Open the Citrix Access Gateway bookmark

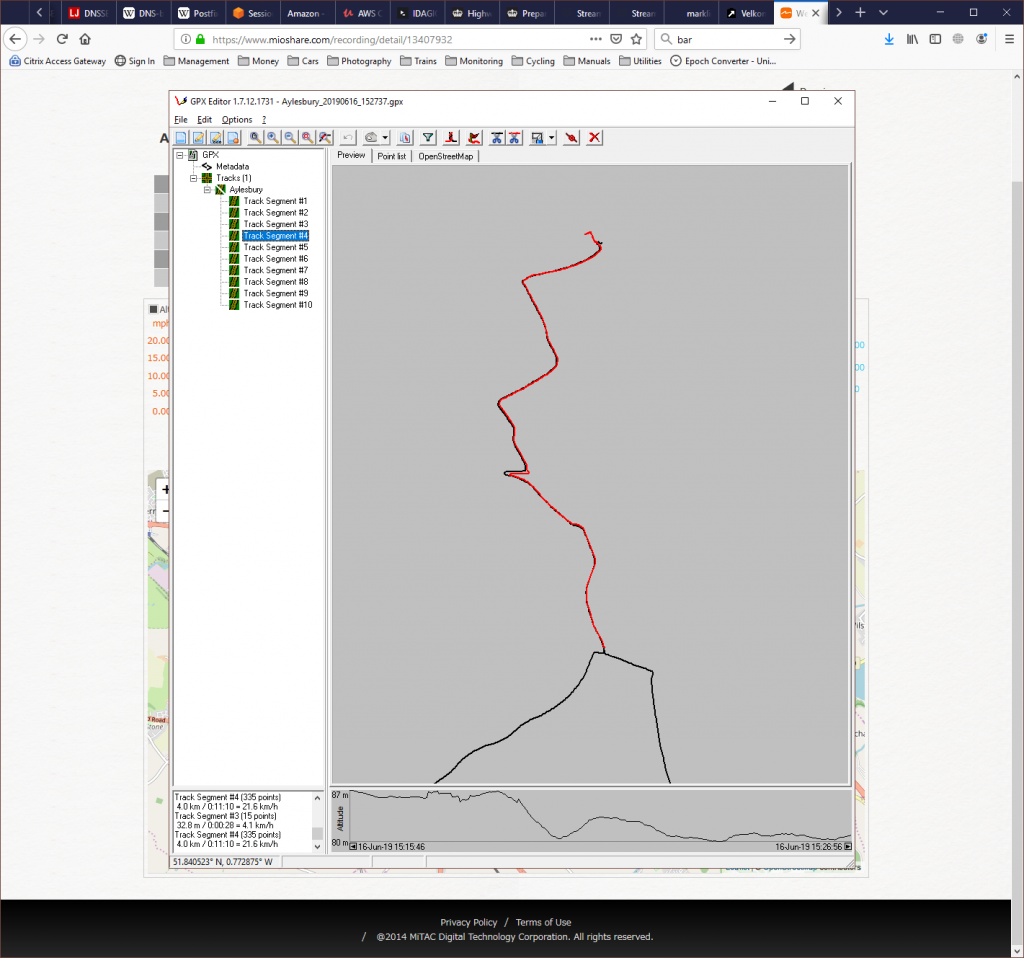pyautogui.click(x=57, y=61)
